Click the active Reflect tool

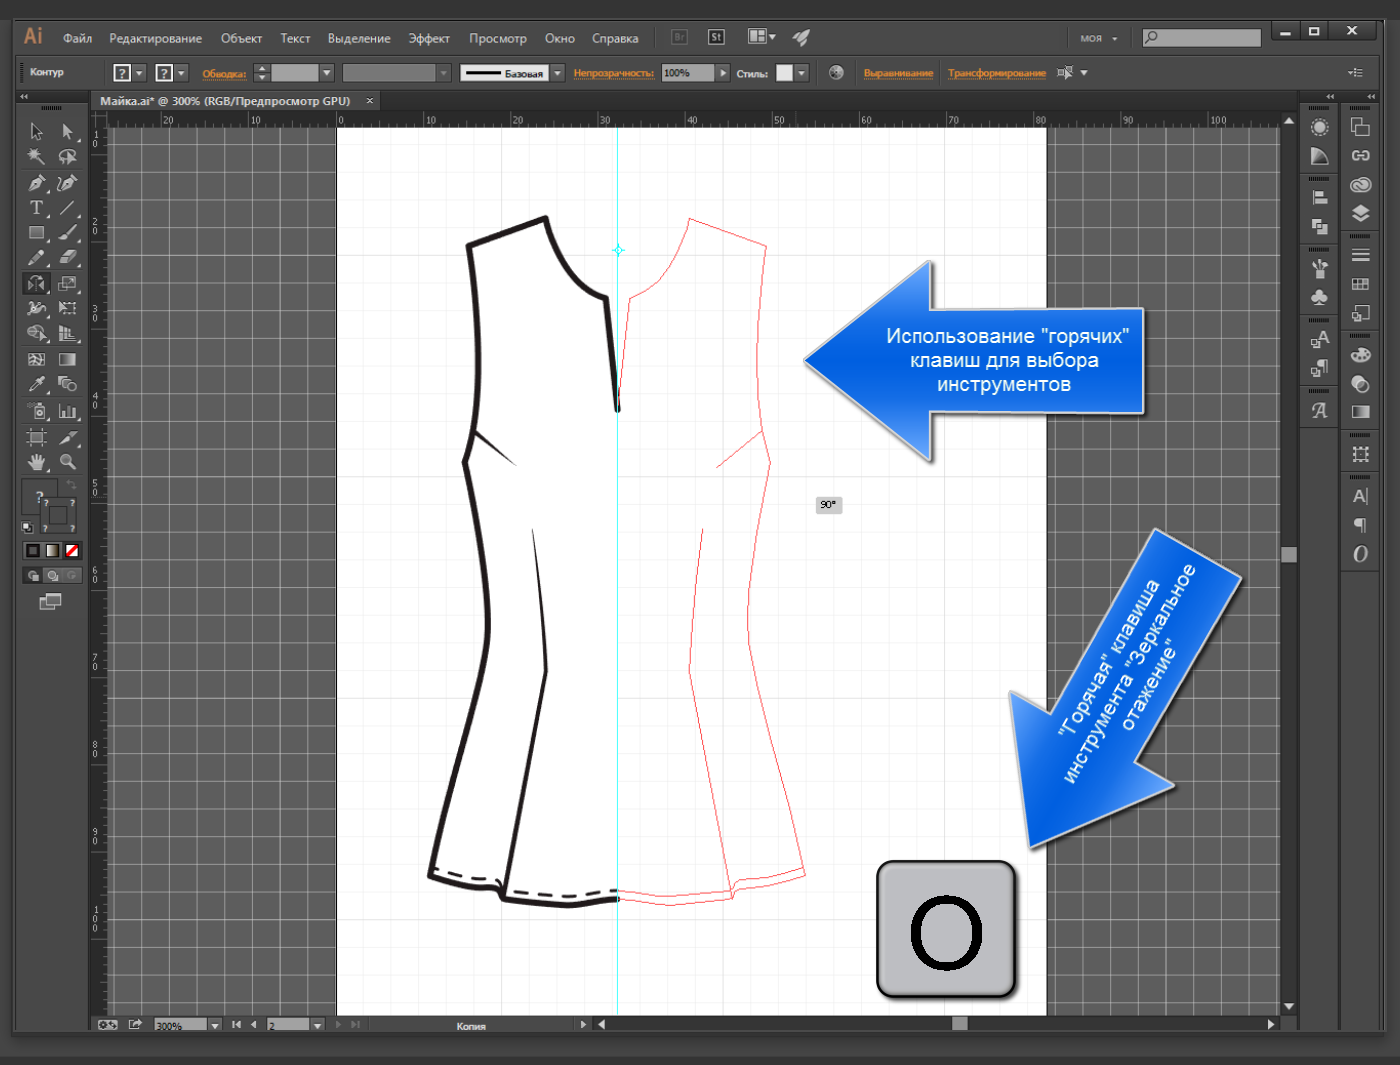(36, 284)
